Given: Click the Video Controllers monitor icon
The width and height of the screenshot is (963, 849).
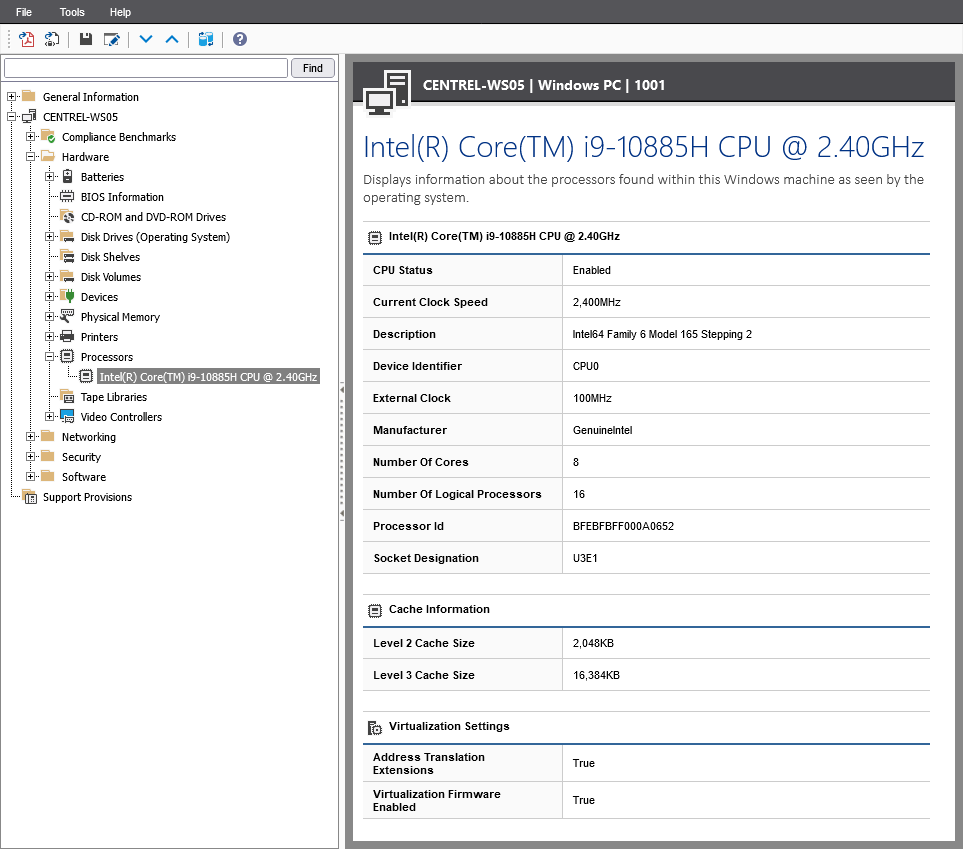Looking at the screenshot, I should point(68,417).
